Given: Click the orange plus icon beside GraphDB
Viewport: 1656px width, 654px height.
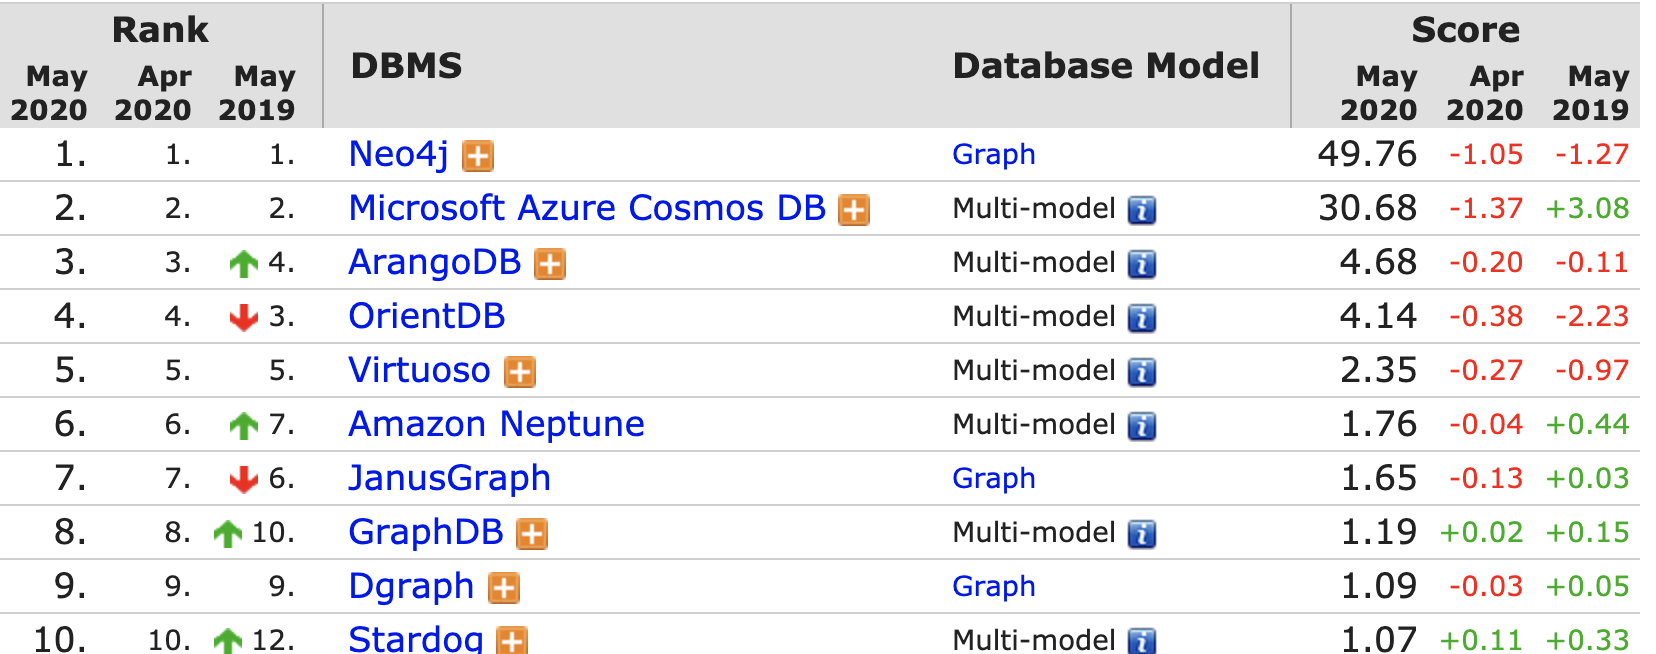Looking at the screenshot, I should [x=532, y=534].
